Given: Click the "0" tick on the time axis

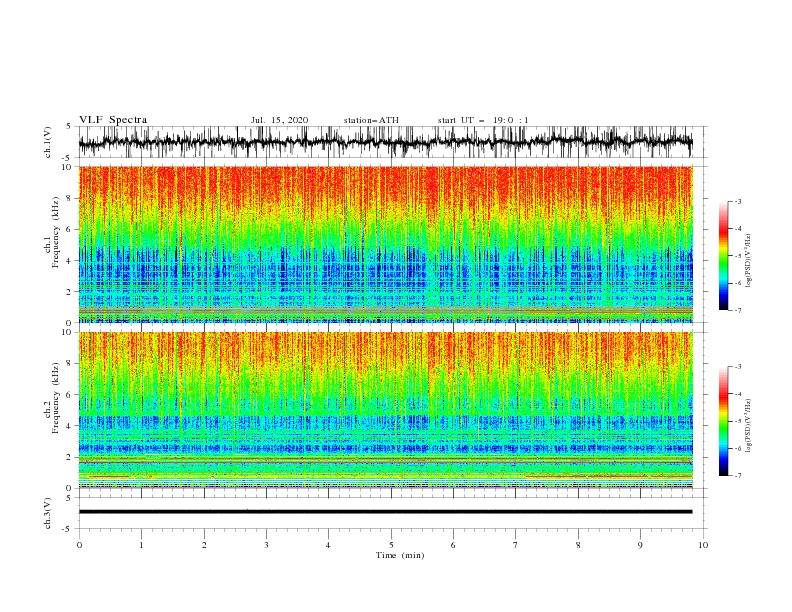Looking at the screenshot, I should (79, 545).
